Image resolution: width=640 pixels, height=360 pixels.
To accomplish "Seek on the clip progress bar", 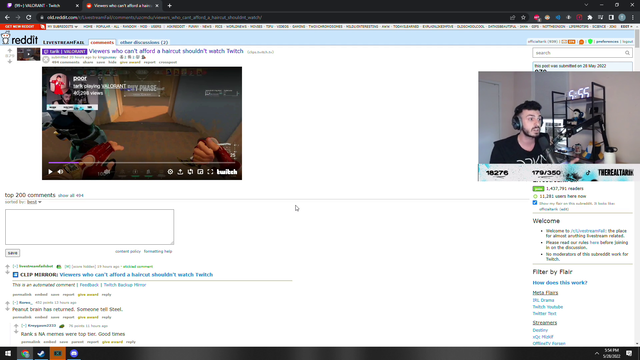I will (142, 162).
